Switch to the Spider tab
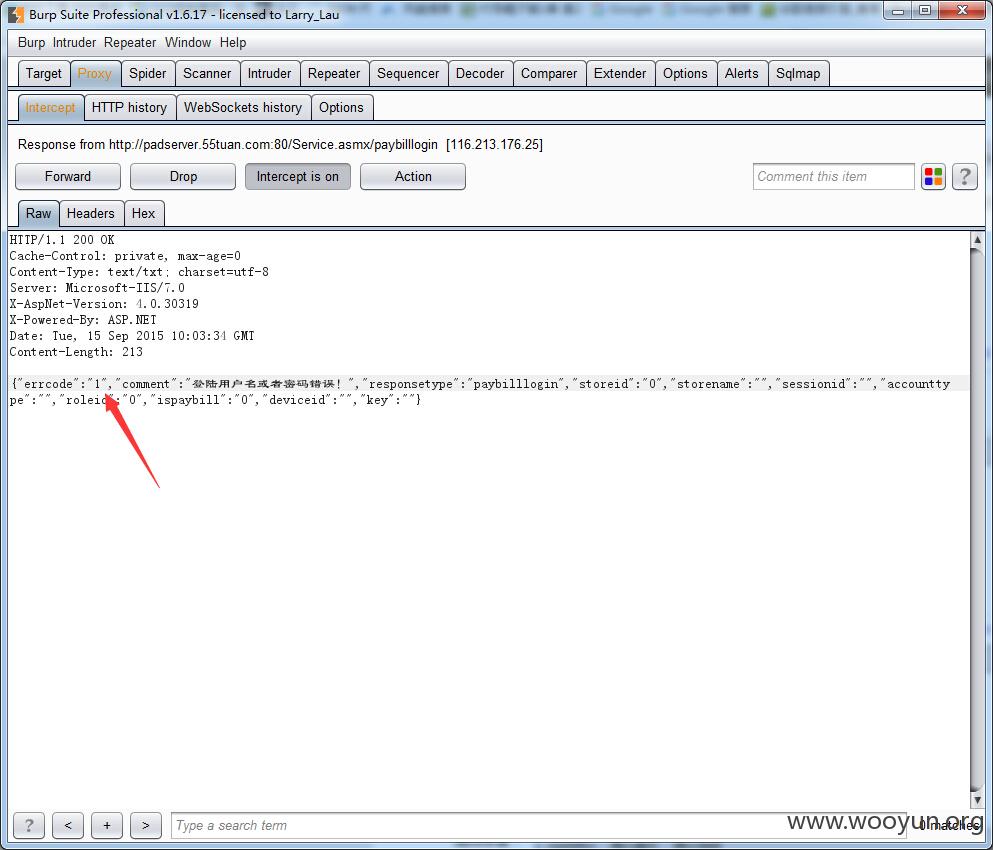Image resolution: width=993 pixels, height=850 pixels. click(x=148, y=73)
